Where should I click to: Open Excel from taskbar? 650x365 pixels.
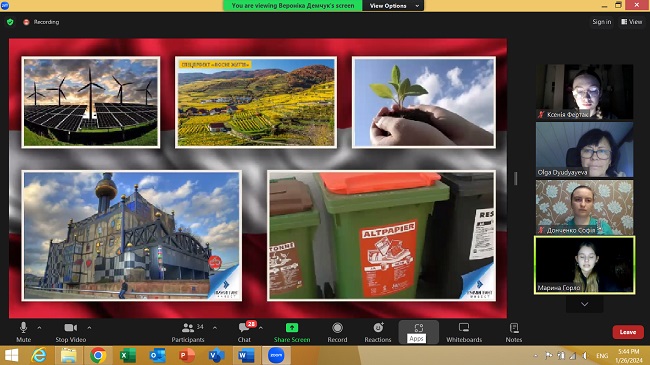(127, 355)
